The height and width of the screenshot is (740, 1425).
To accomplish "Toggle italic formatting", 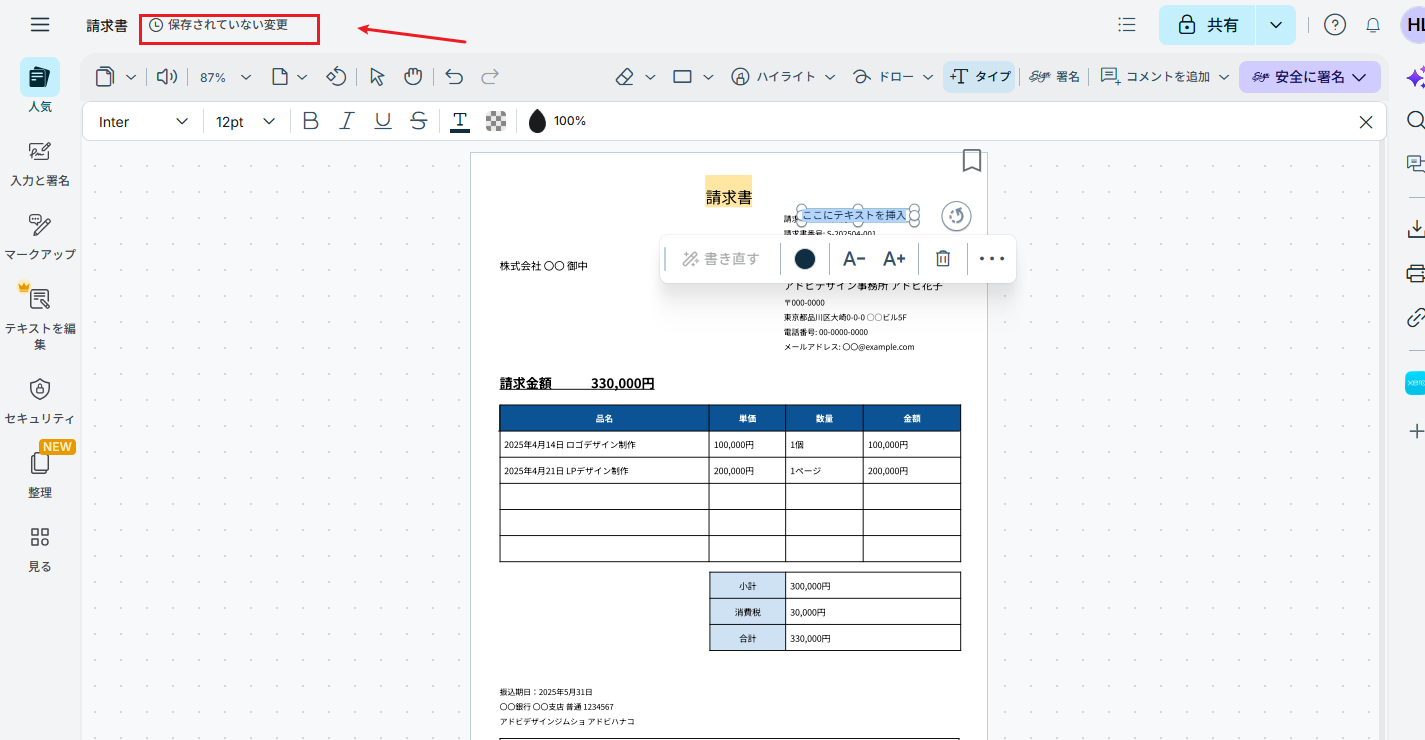I will click(x=346, y=121).
